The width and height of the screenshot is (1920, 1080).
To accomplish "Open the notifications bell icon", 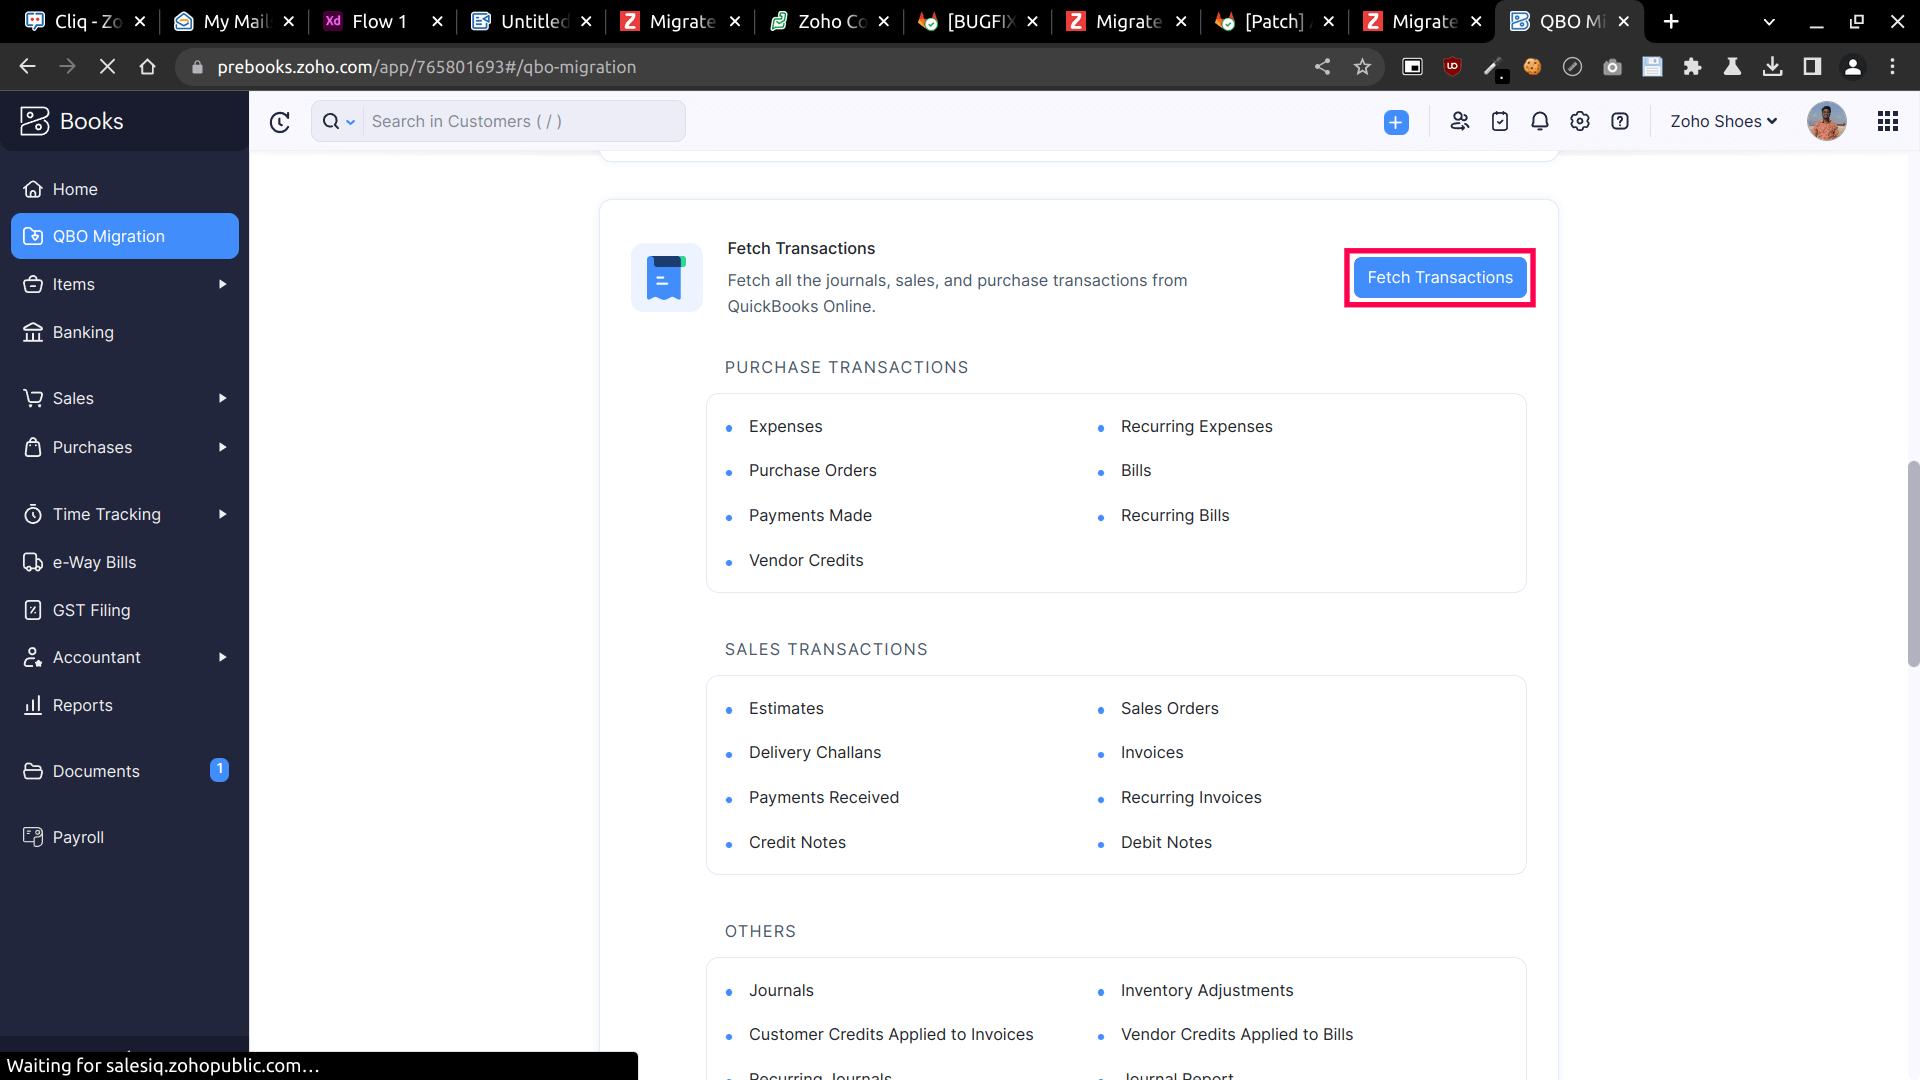I will click(1540, 121).
